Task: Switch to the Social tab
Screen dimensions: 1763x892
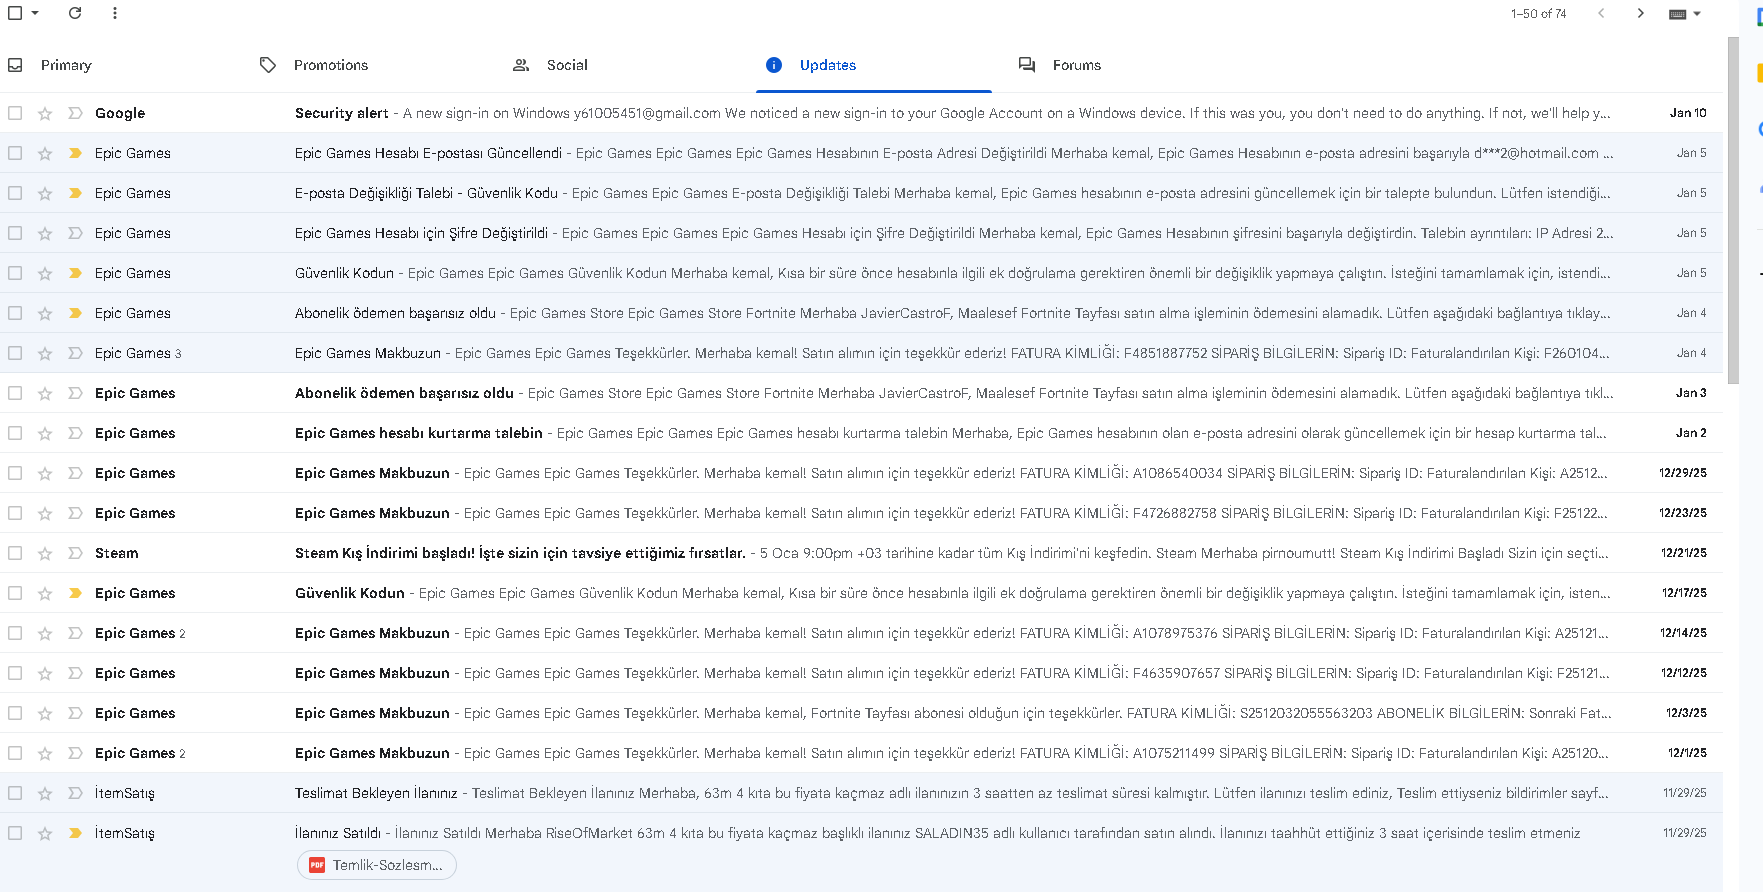Action: (550, 65)
